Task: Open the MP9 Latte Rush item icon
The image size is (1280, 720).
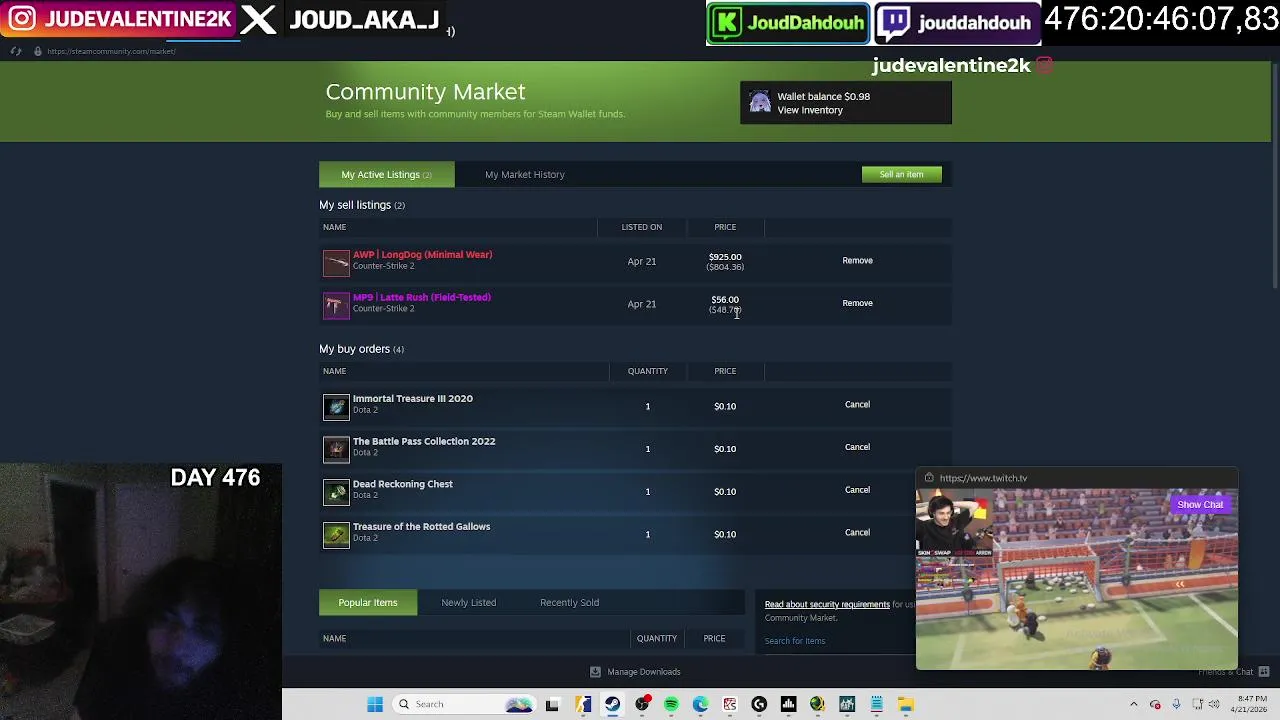Action: 336,304
